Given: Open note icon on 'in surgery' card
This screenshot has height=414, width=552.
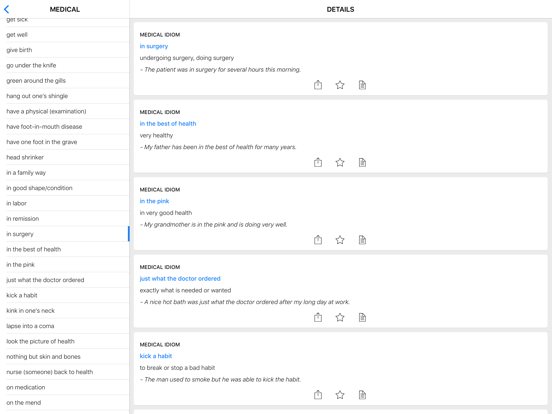Looking at the screenshot, I should [x=362, y=85].
